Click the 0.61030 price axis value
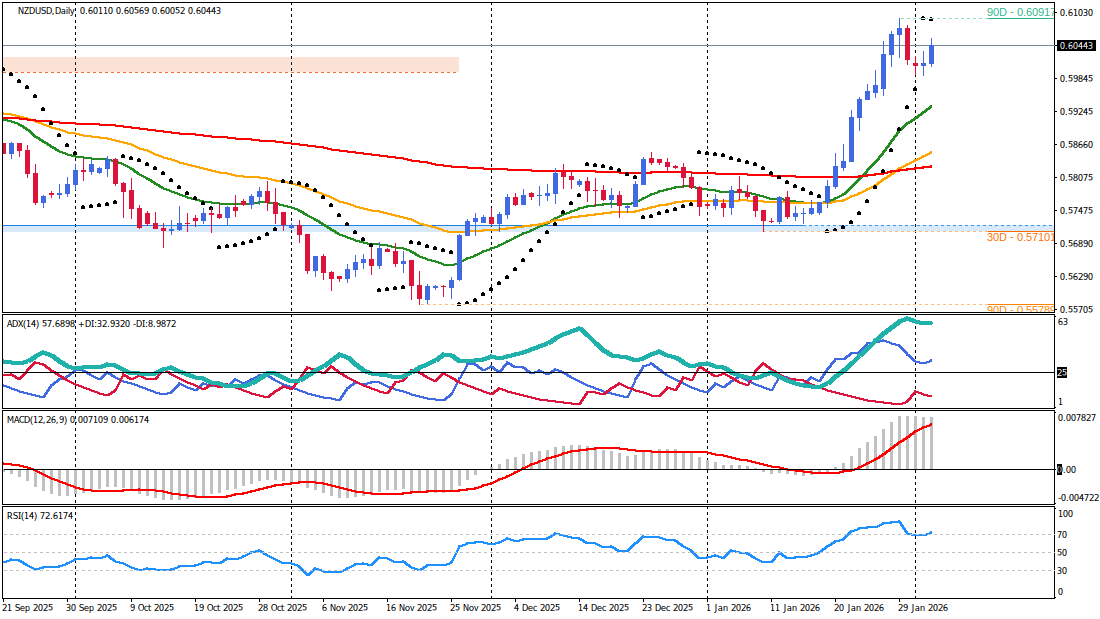 (1077, 13)
